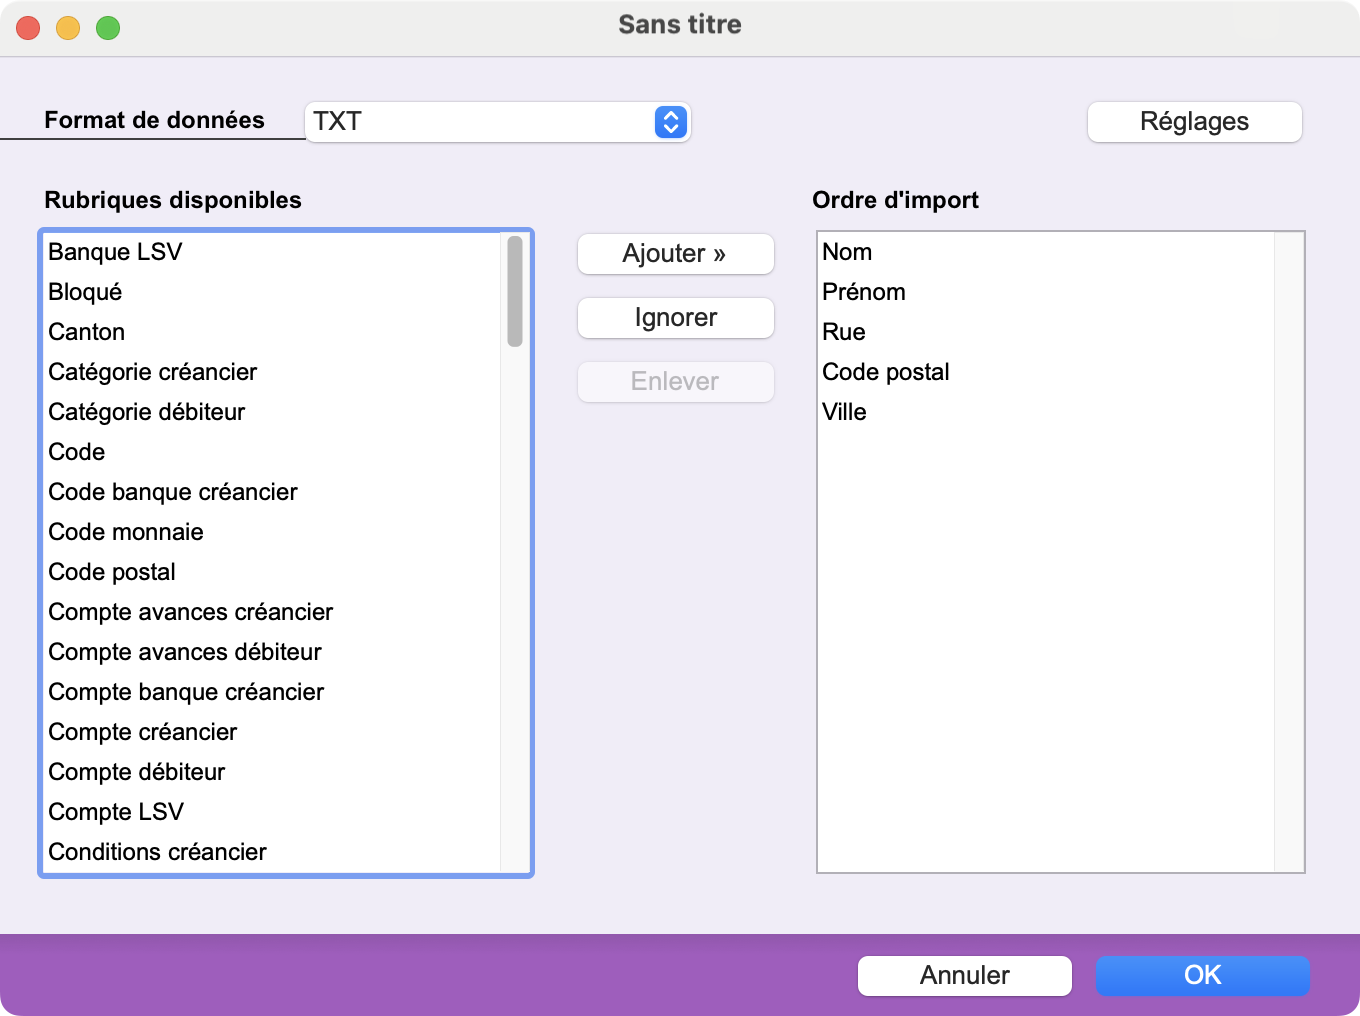Click the Réglages button
1360x1016 pixels.
pos(1194,122)
